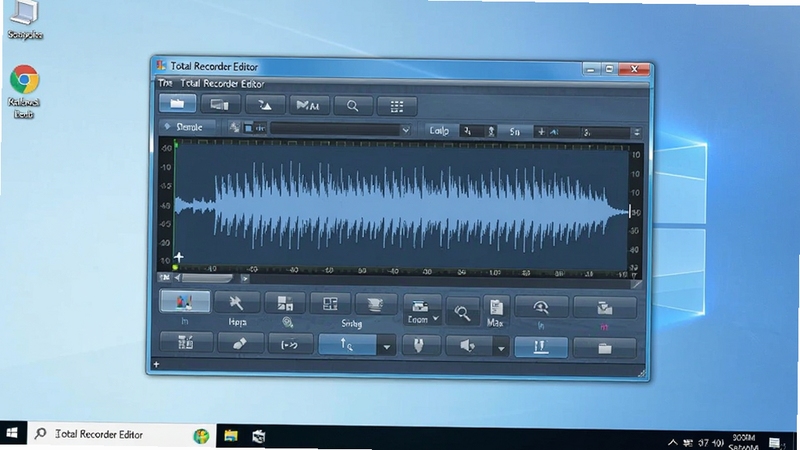
Task: Open dropdown arrow beside the speaker button
Action: (501, 348)
